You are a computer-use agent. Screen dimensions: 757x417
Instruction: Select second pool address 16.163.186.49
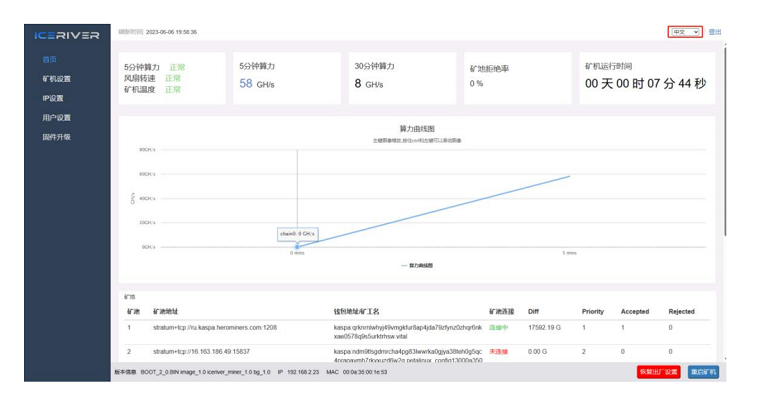(x=201, y=352)
